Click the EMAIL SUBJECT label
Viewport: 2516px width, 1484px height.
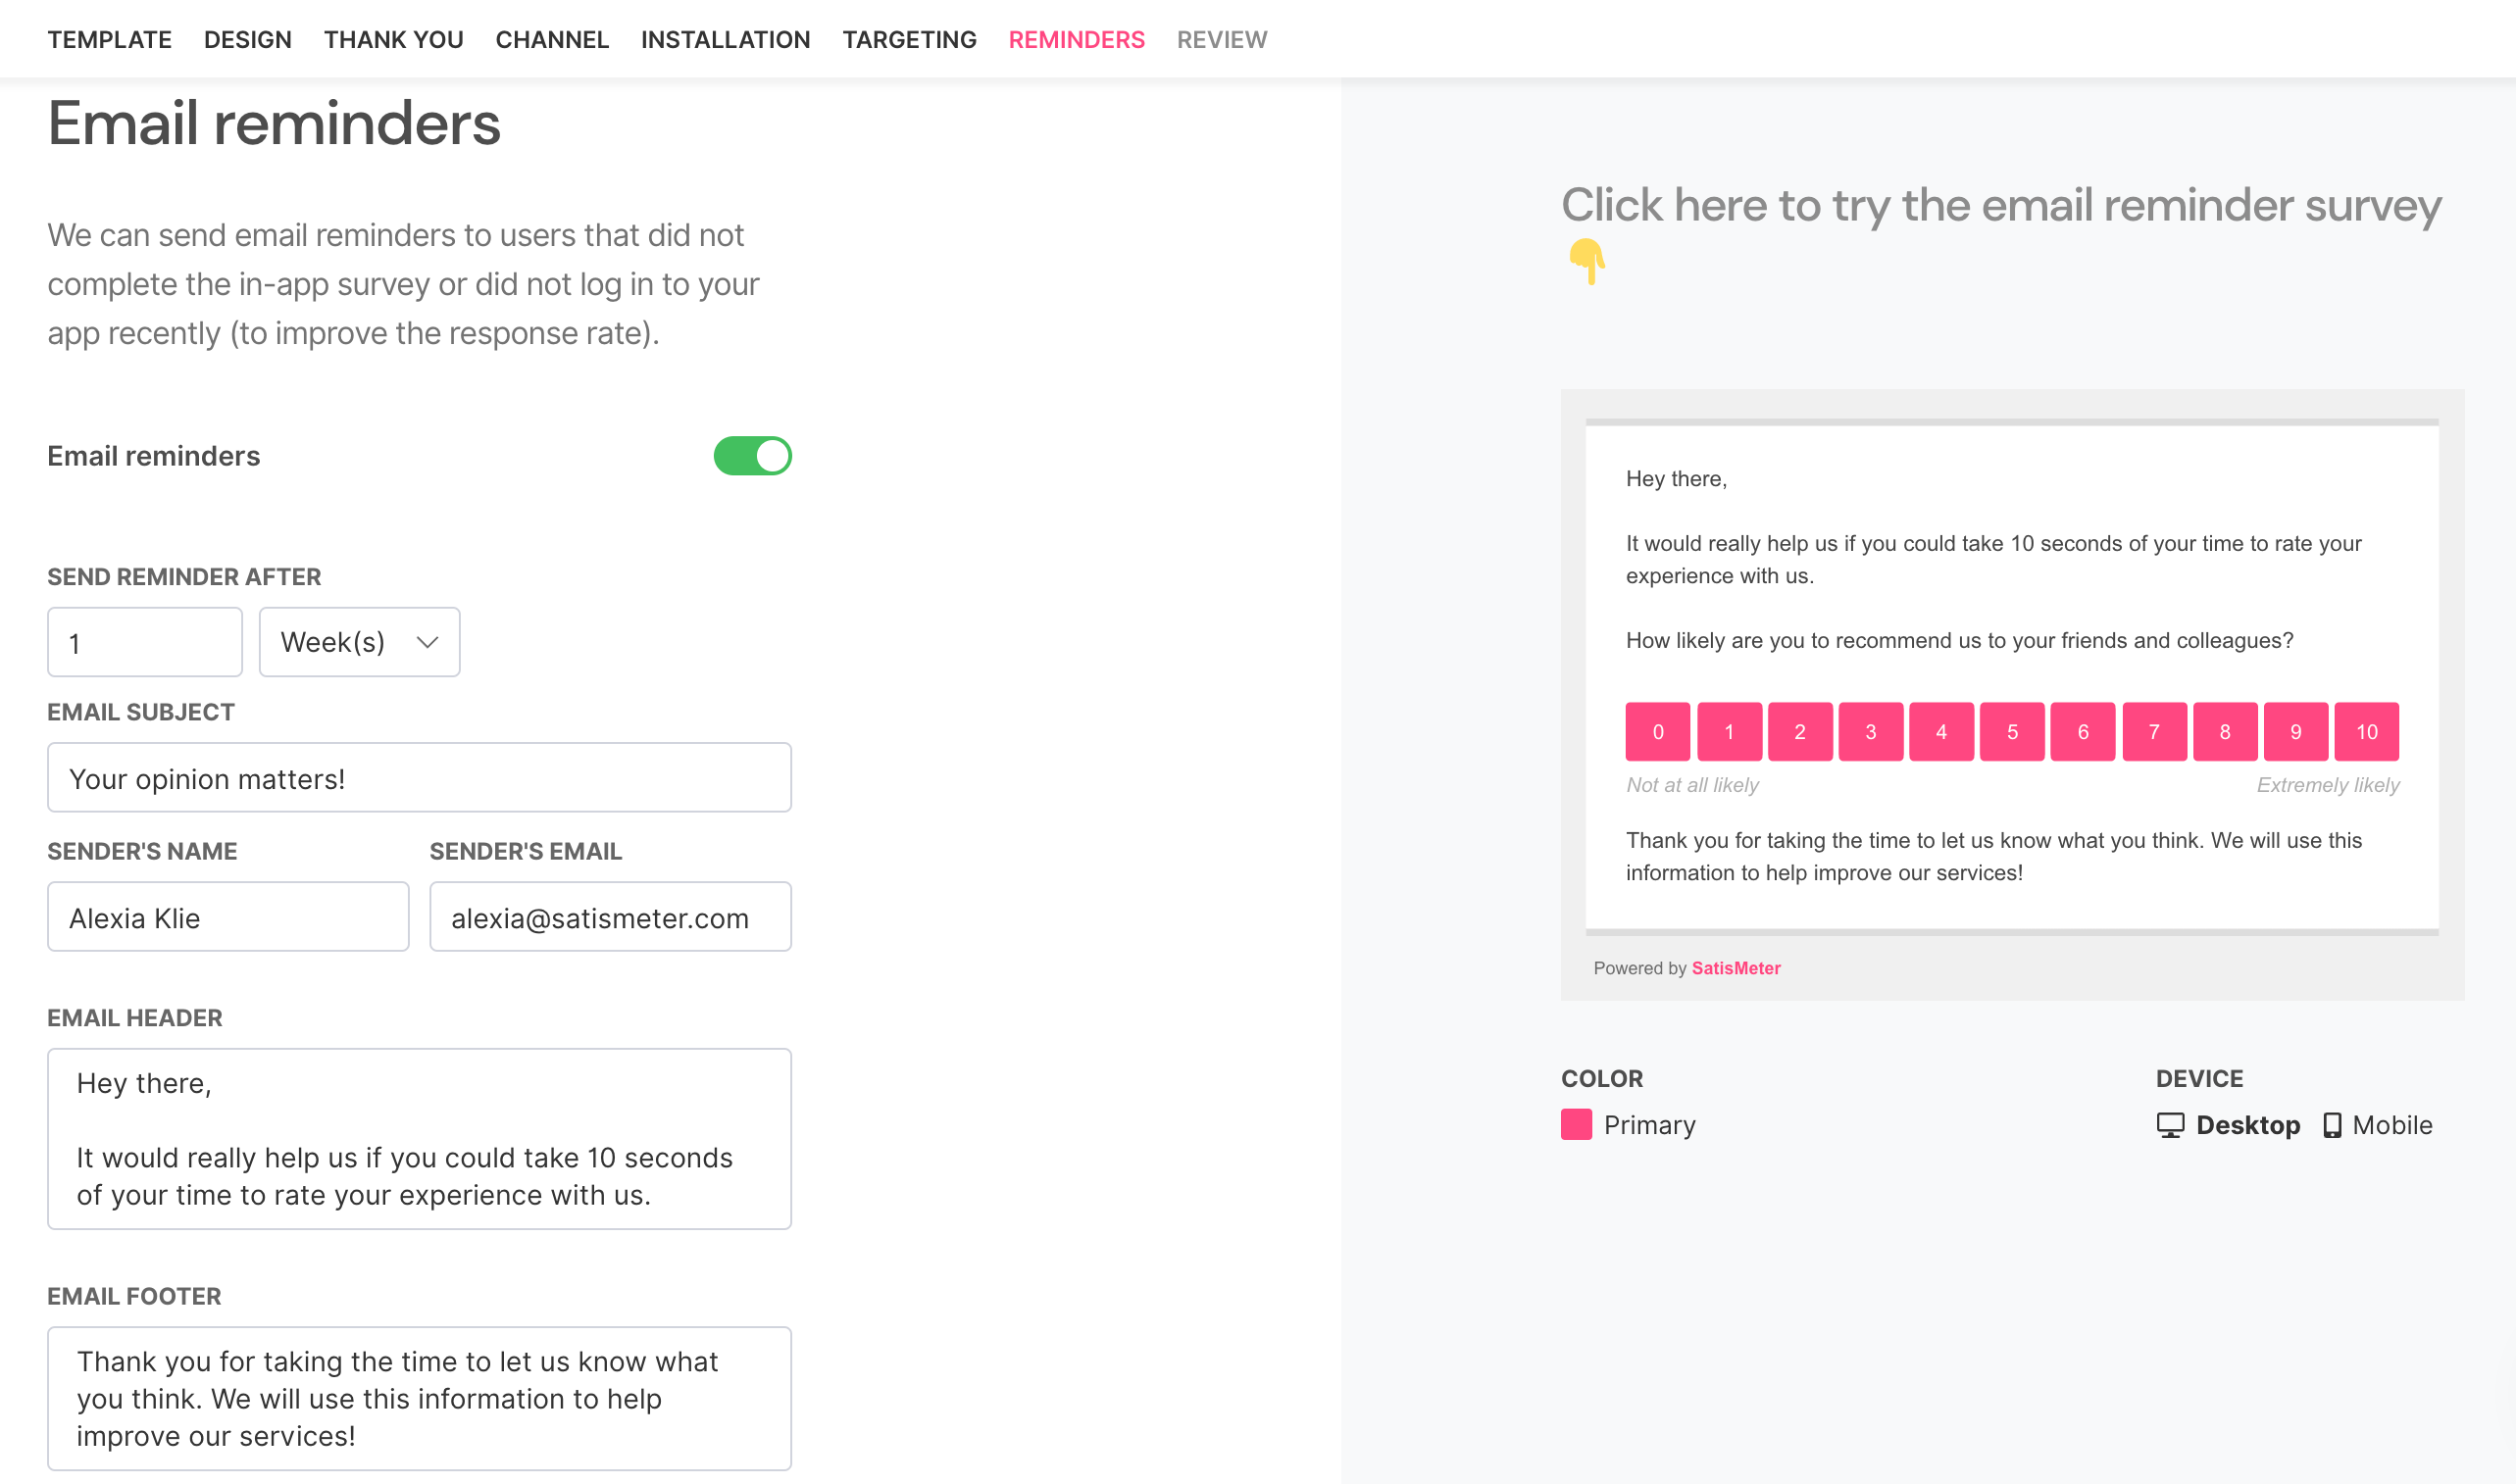coord(141,712)
